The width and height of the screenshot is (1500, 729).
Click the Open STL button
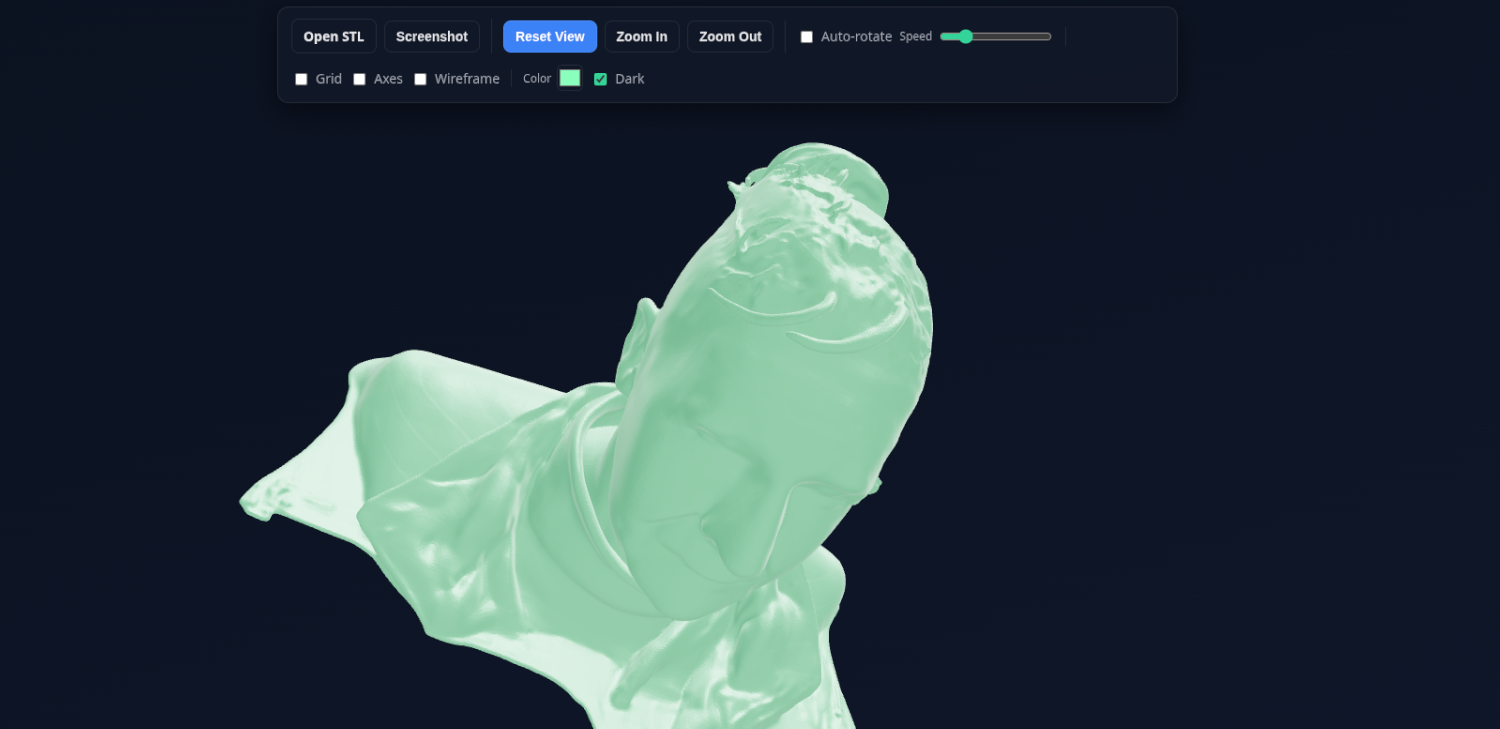click(x=333, y=36)
